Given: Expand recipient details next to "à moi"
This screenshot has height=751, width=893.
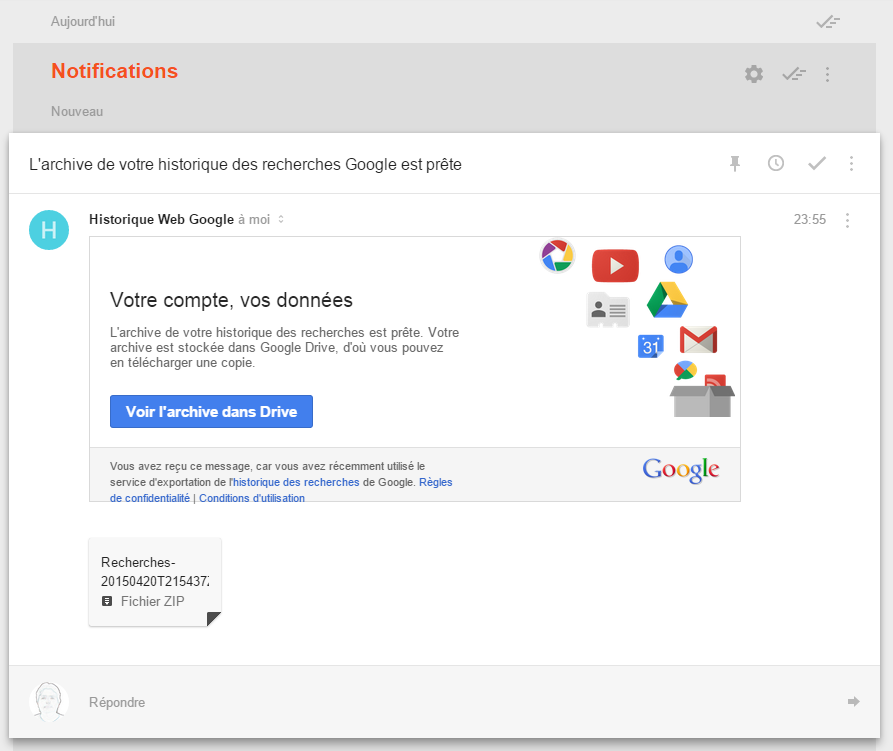Looking at the screenshot, I should [281, 219].
